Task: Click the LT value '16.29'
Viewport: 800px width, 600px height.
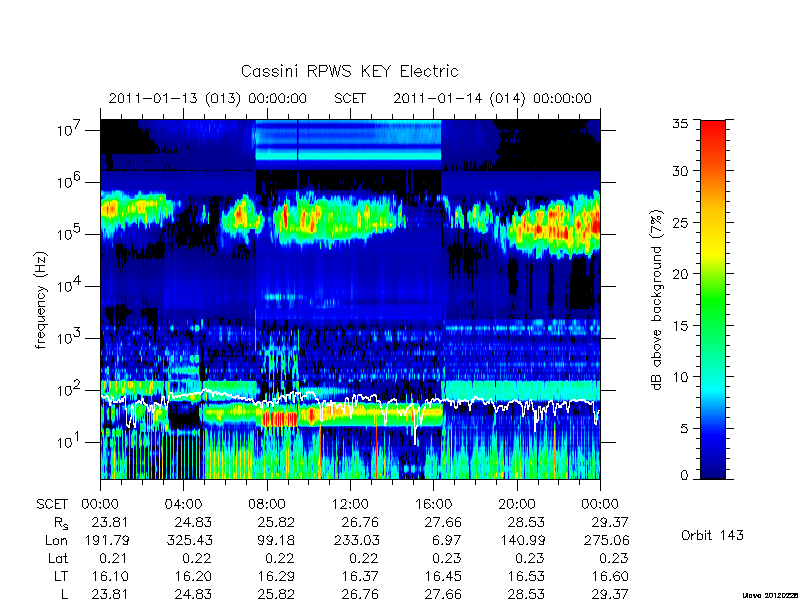Action: (x=276, y=576)
